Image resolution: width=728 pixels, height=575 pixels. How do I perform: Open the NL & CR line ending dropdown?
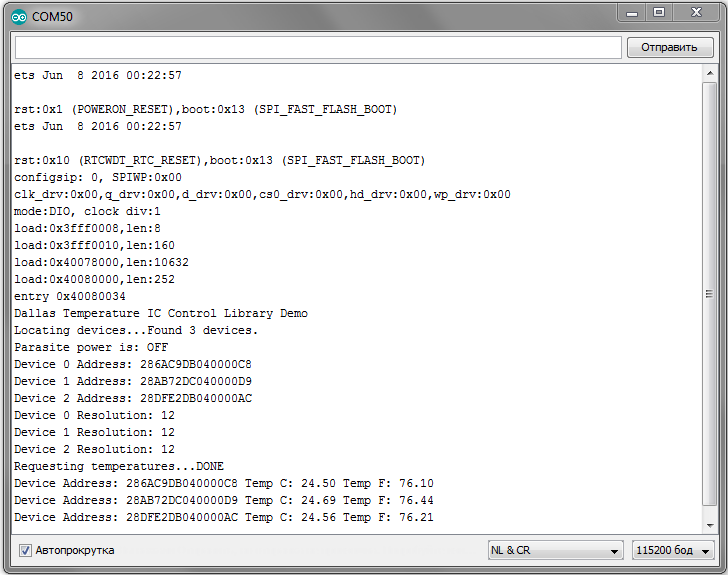[x=555, y=550]
